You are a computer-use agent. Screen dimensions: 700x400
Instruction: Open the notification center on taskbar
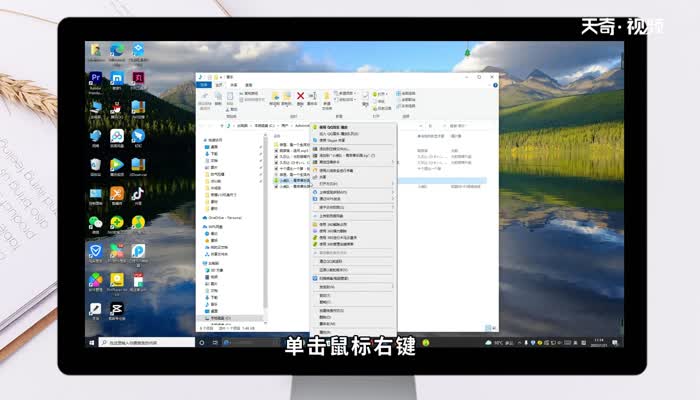point(615,342)
